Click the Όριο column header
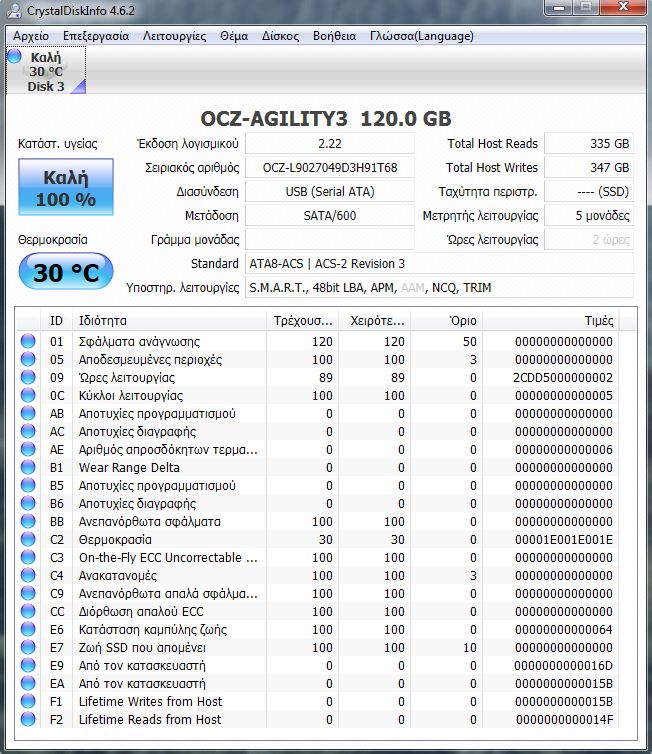This screenshot has height=754, width=652. [x=447, y=321]
